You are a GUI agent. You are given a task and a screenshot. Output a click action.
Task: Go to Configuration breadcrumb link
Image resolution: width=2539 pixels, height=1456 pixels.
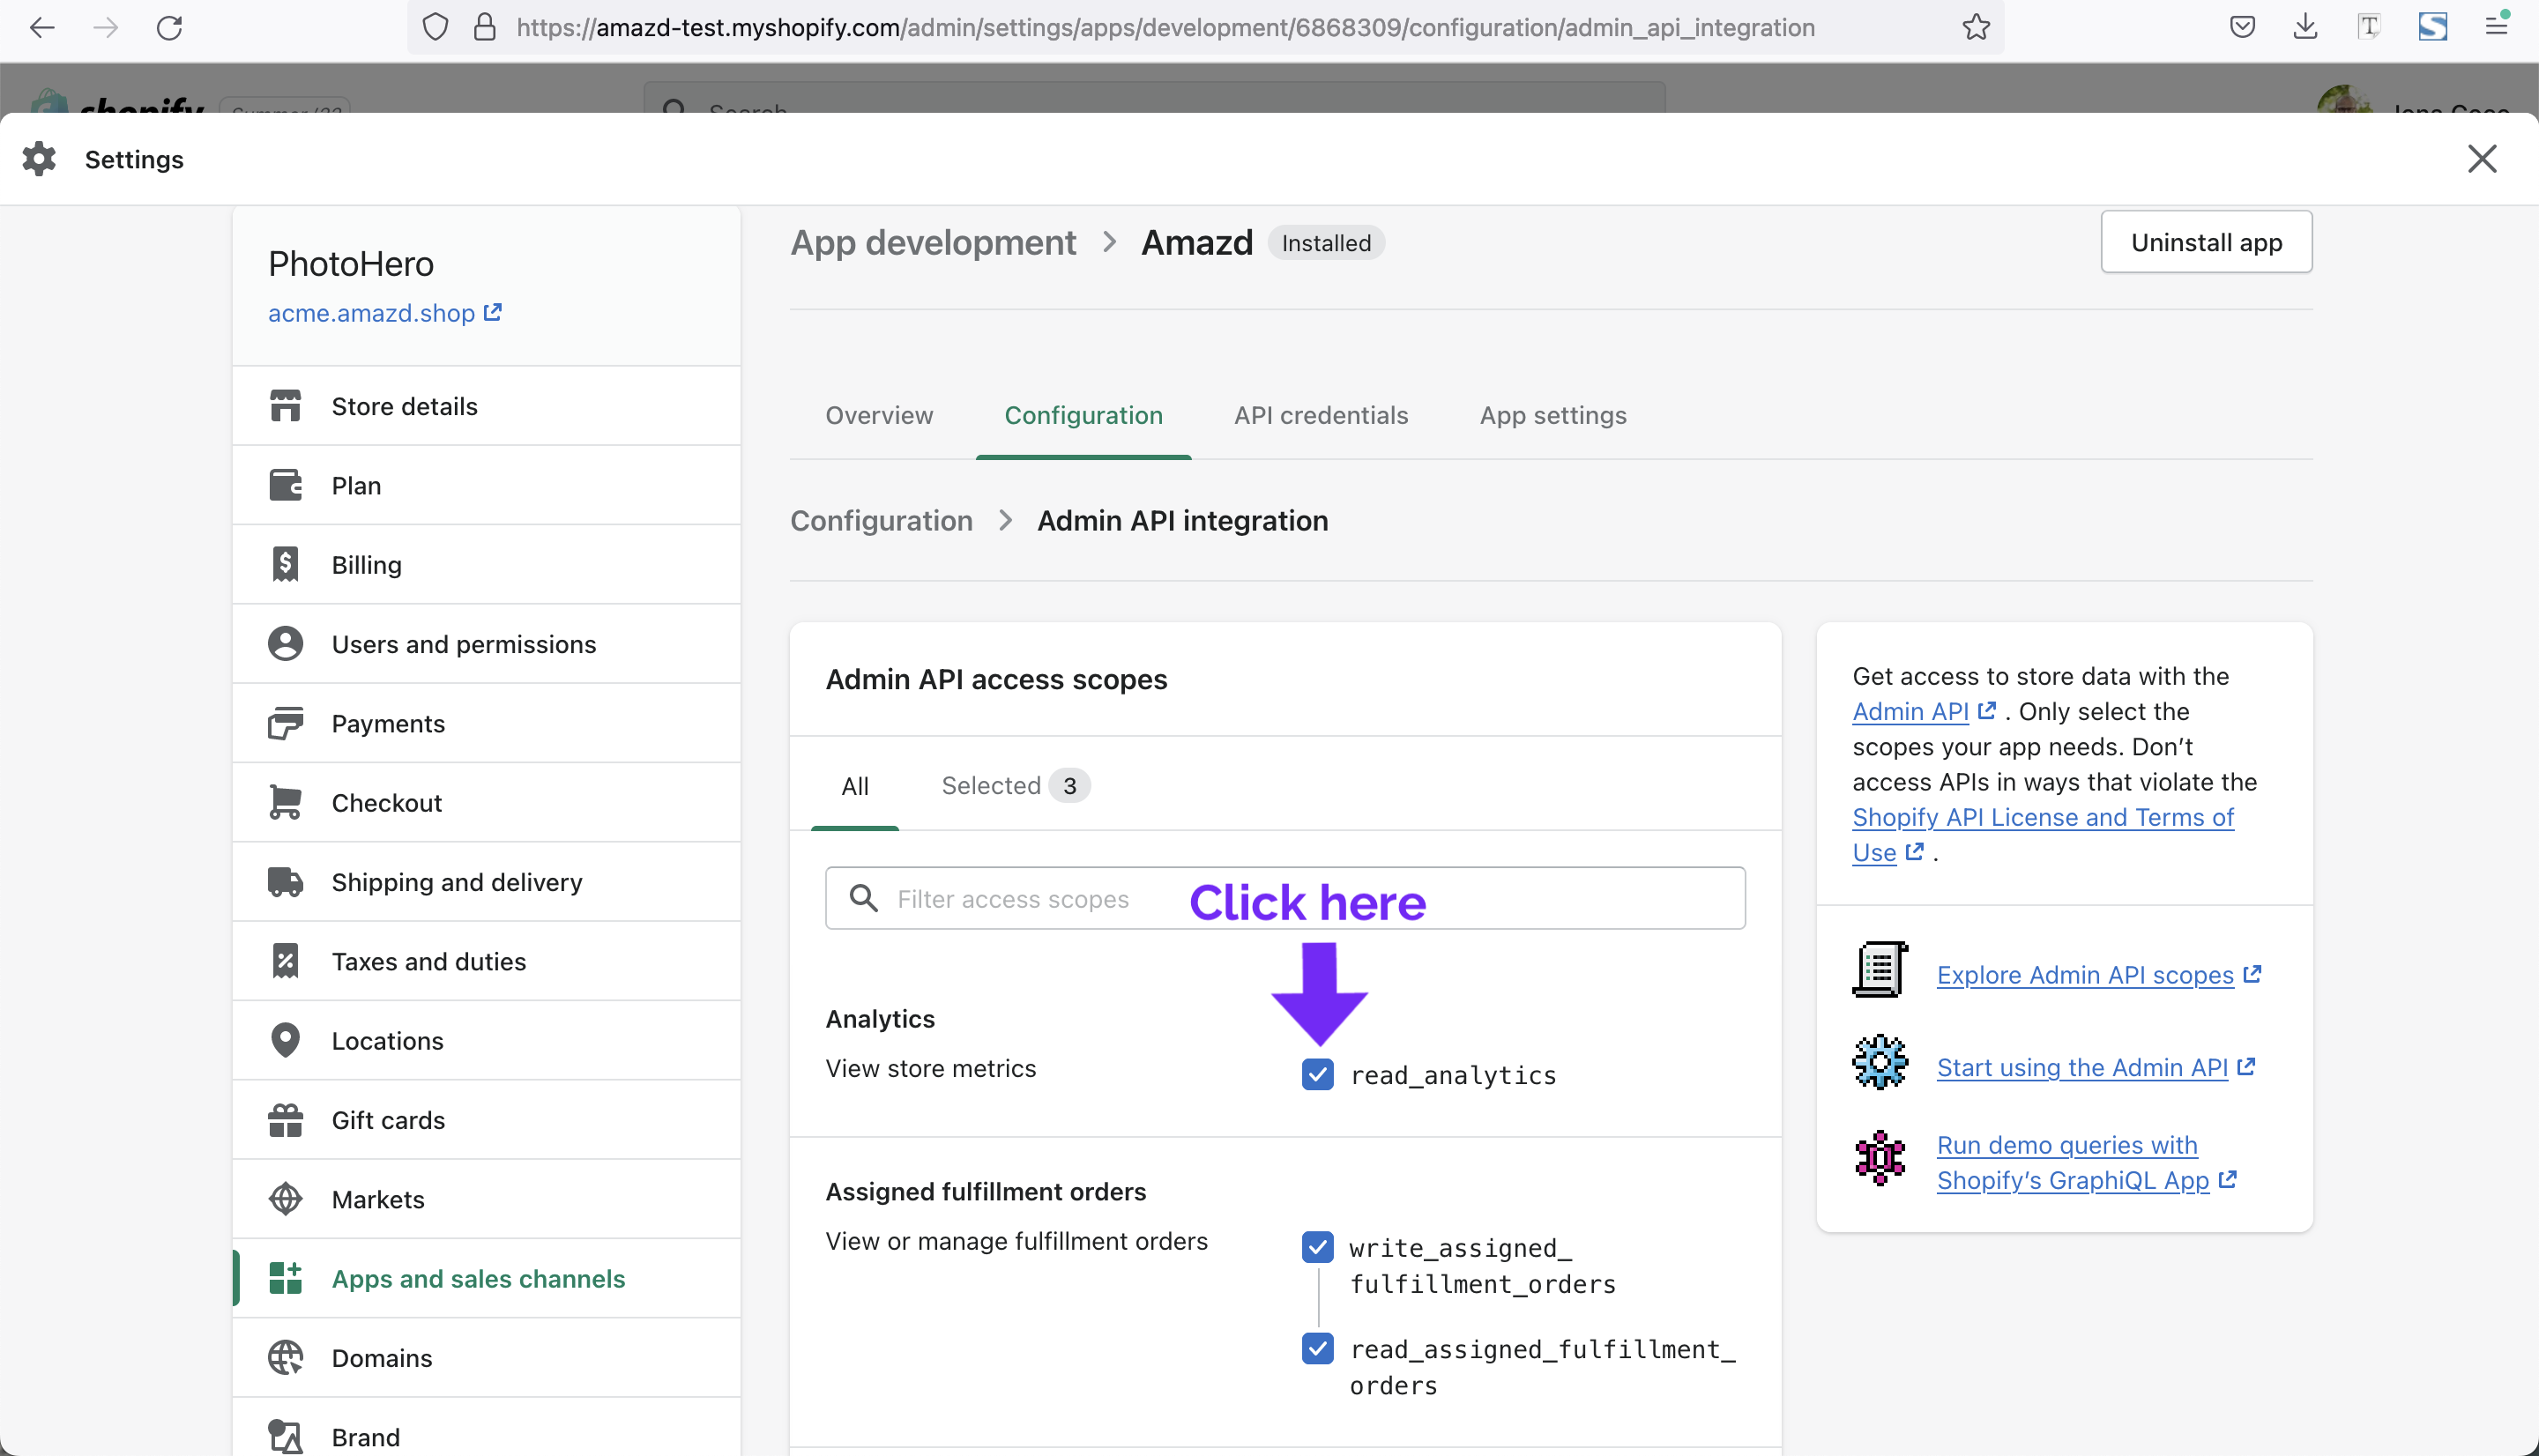881,521
